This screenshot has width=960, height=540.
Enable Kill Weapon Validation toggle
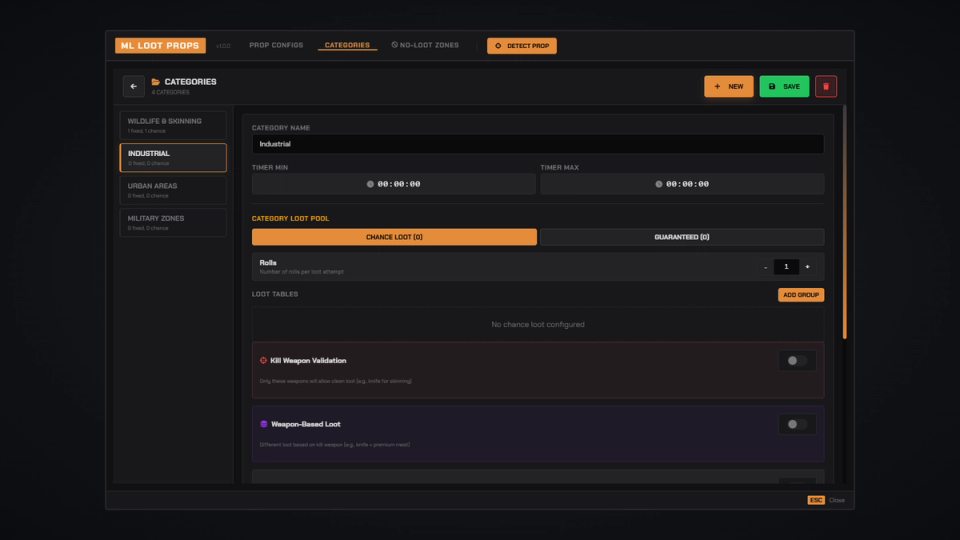797,361
